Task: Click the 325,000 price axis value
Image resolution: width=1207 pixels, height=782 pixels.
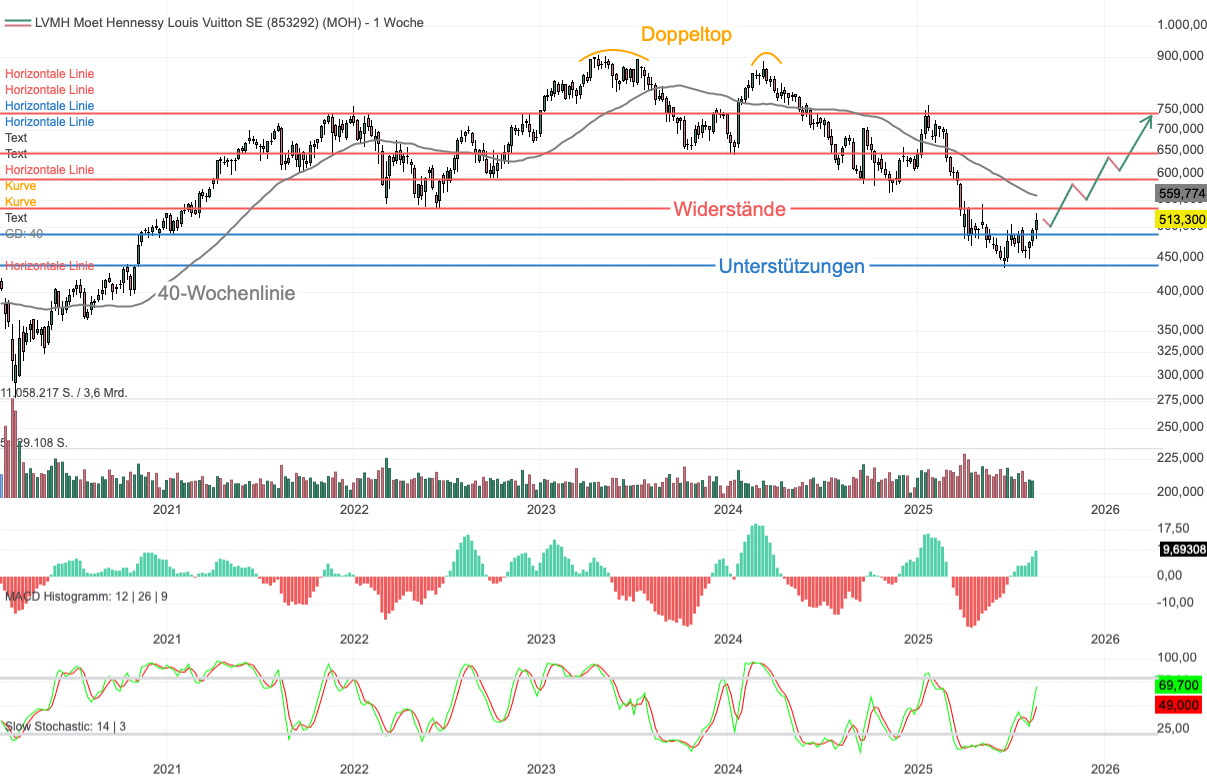Action: point(1180,350)
